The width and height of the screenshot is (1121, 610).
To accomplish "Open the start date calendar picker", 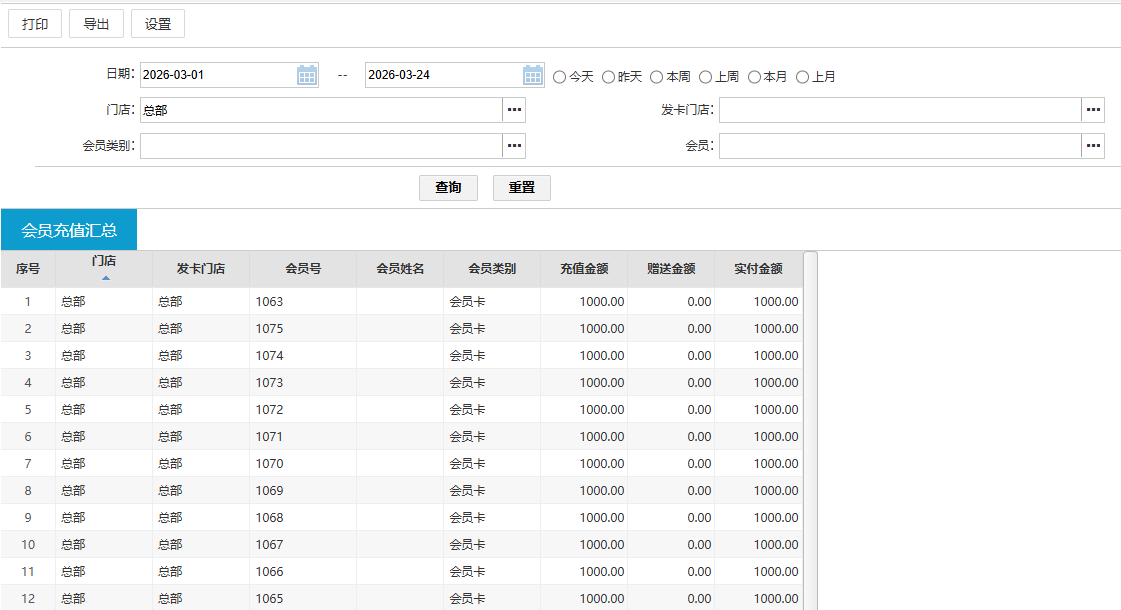I will 307,75.
